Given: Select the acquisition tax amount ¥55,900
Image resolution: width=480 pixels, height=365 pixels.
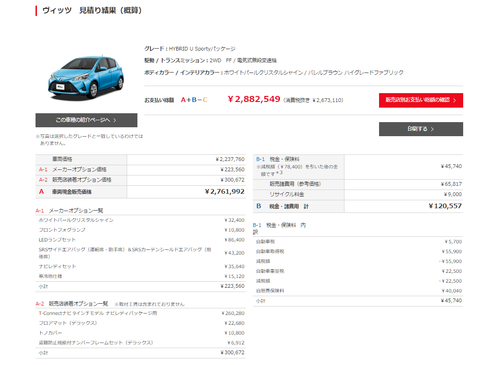Looking at the screenshot, I should pos(452,252).
